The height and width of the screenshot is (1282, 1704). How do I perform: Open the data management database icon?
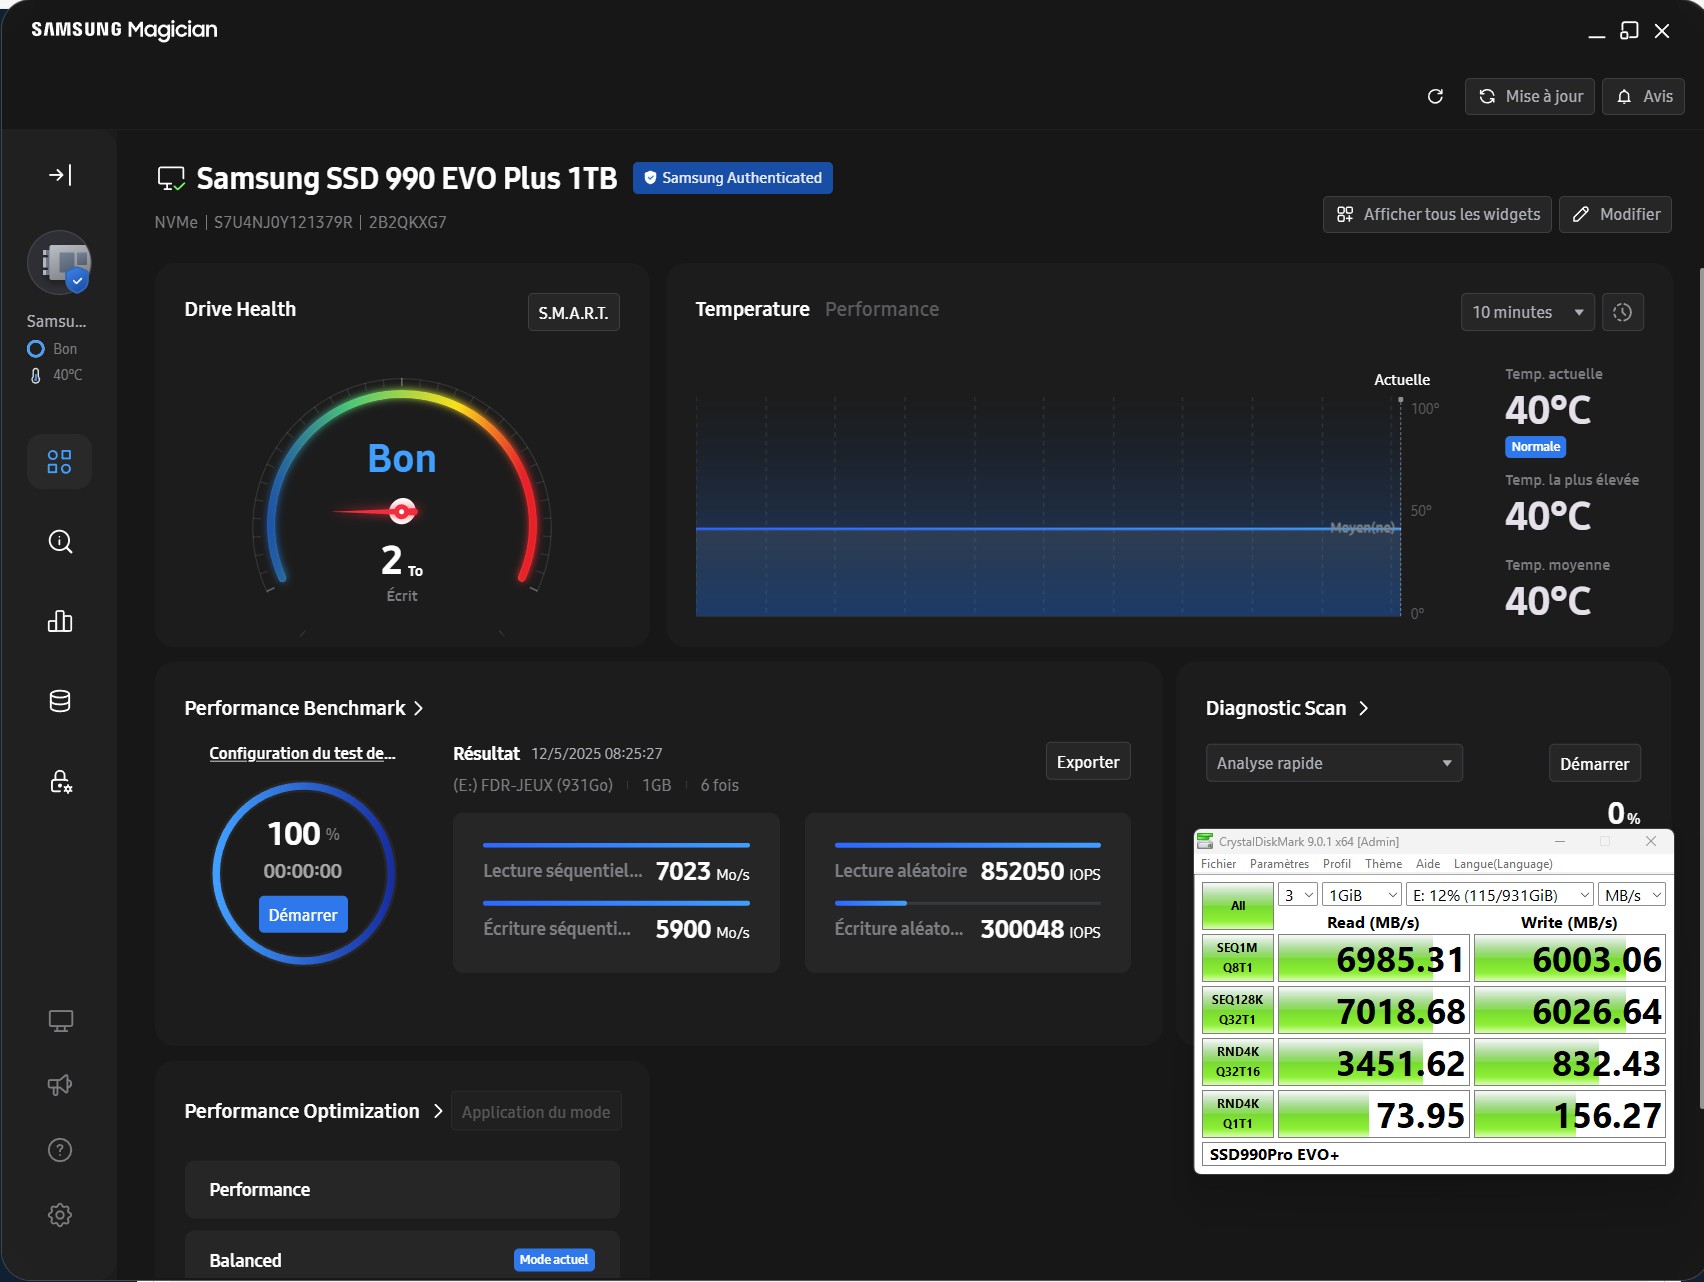click(60, 701)
